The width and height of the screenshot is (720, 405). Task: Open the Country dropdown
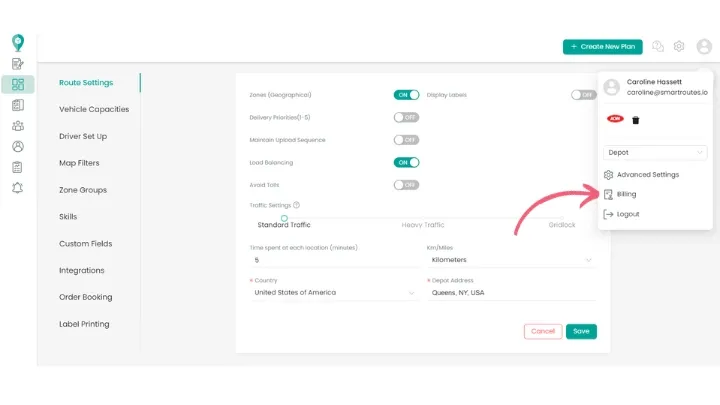tap(333, 293)
